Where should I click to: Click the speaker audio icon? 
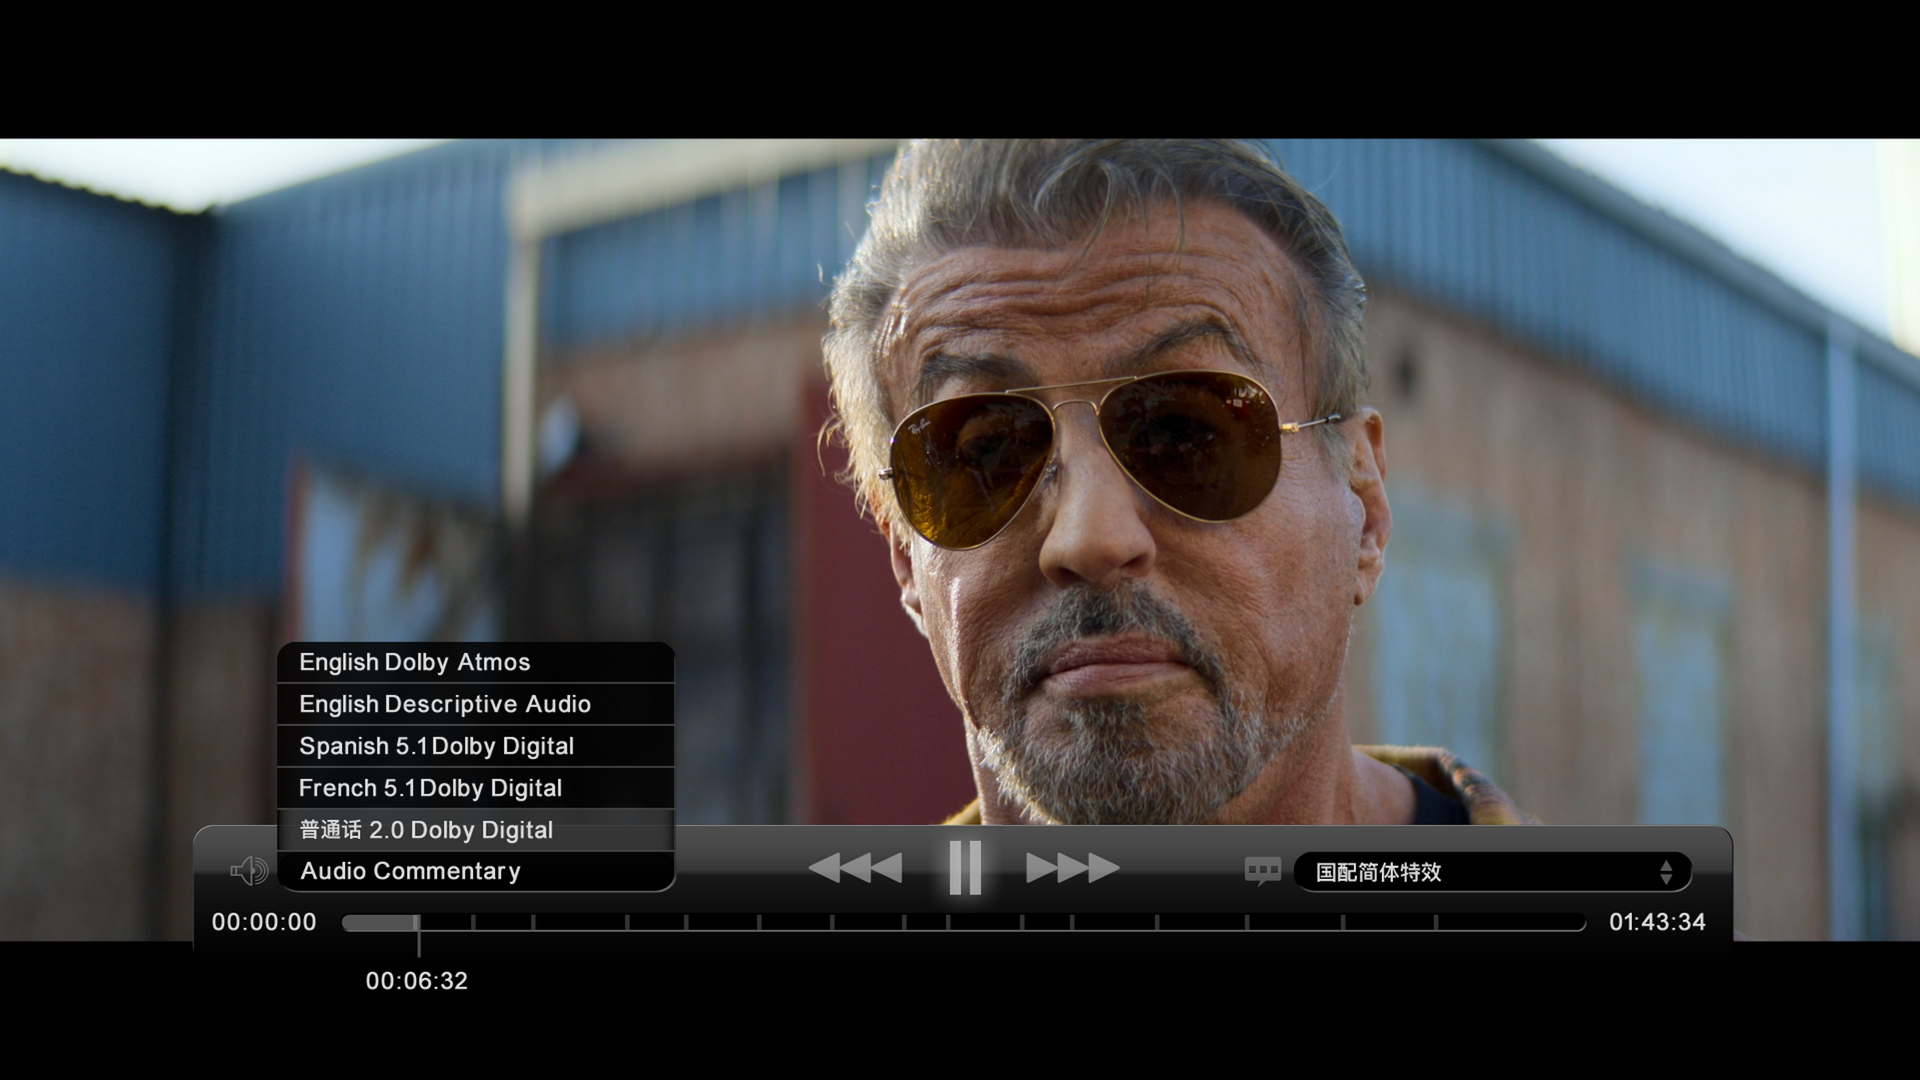coord(249,871)
